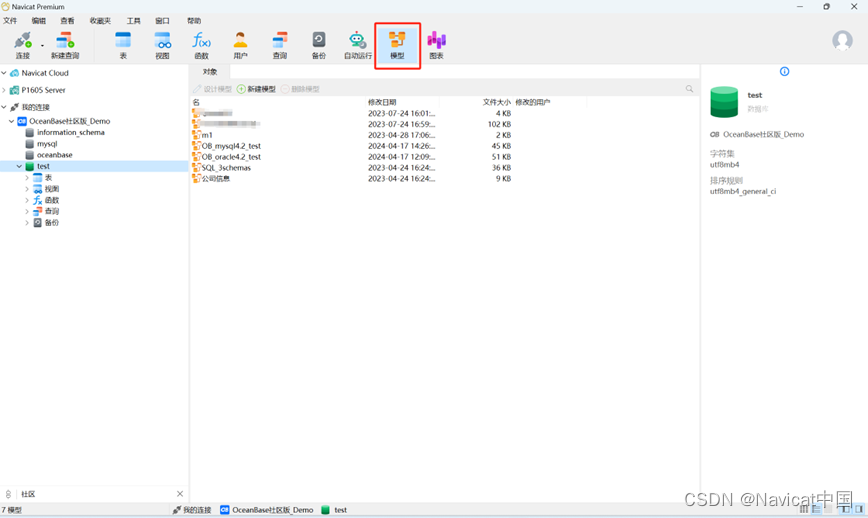Select the Model (模型) toolbar icon
Screen dimensions: 868x518
tap(397, 45)
